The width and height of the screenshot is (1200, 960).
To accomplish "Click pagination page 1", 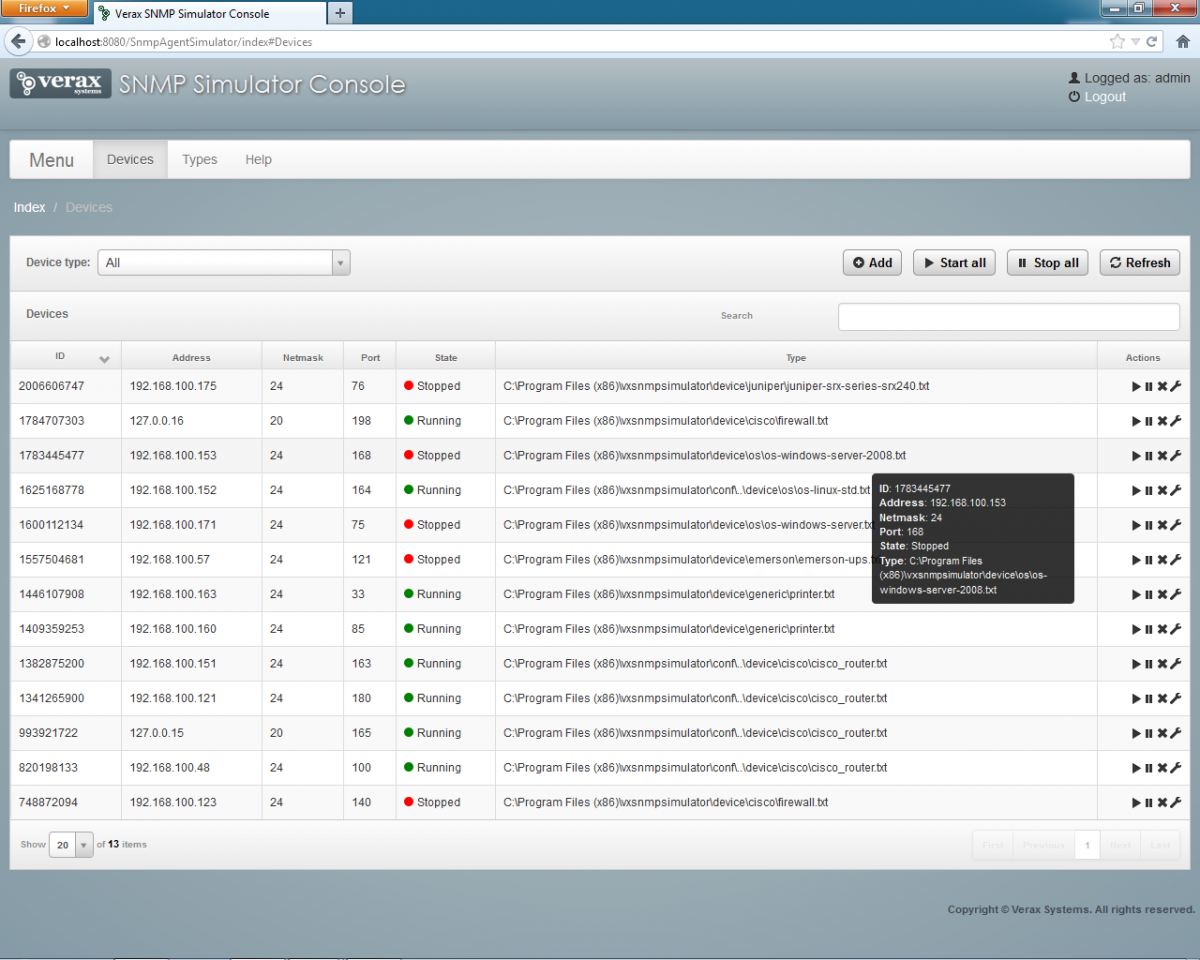I will (1087, 845).
